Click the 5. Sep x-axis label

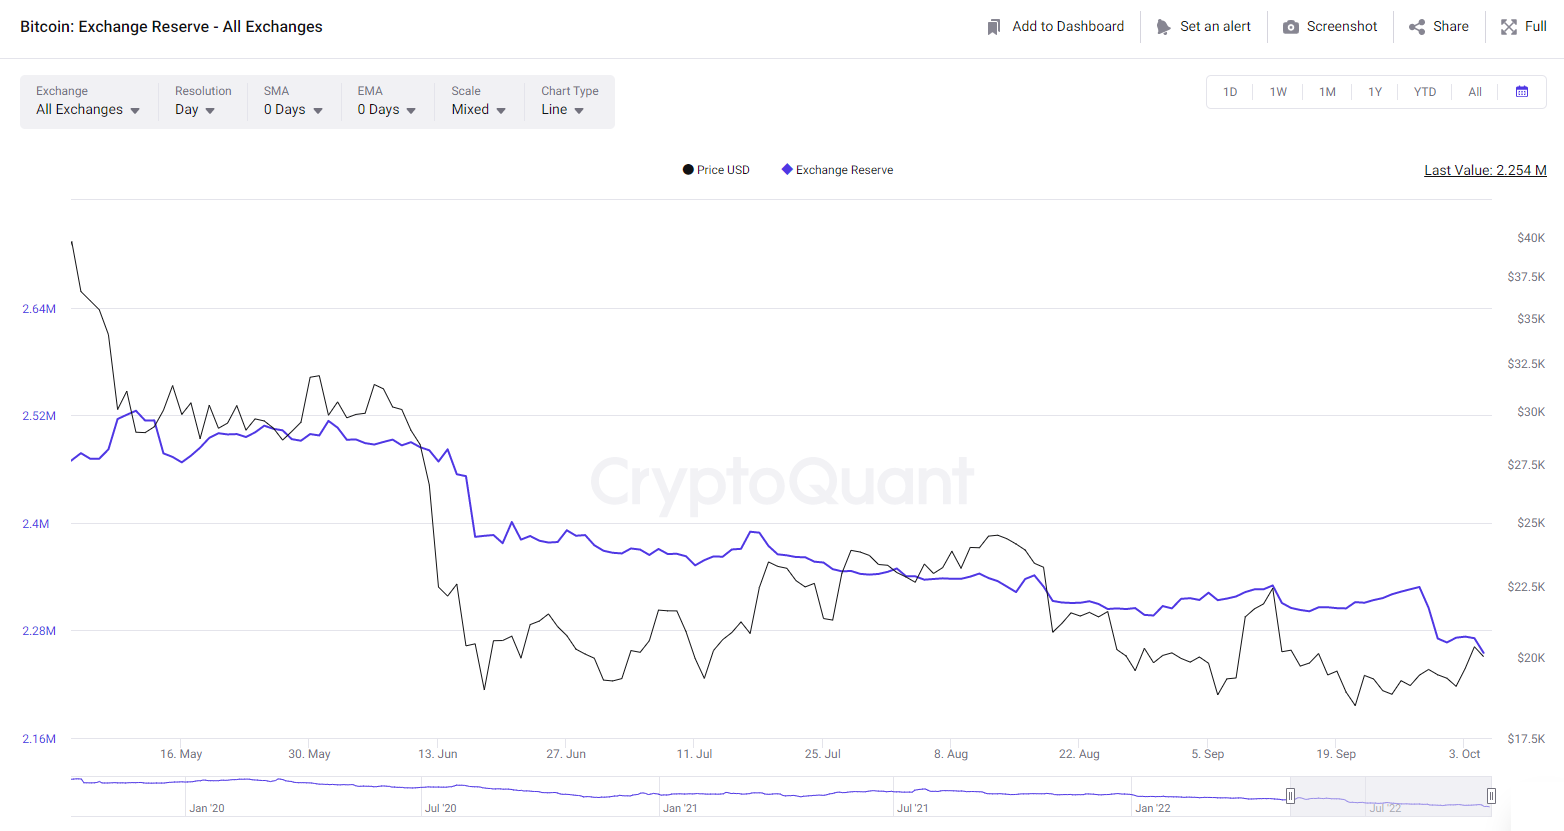coord(1208,754)
